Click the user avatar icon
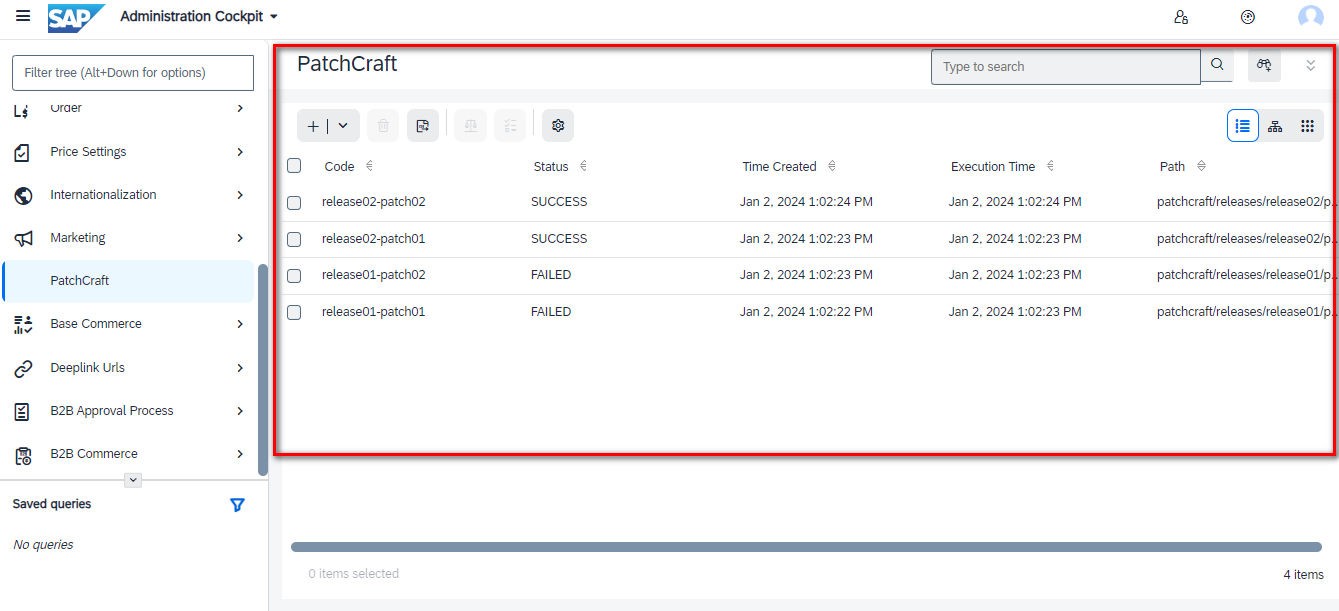Image resolution: width=1339 pixels, height=611 pixels. click(1310, 17)
